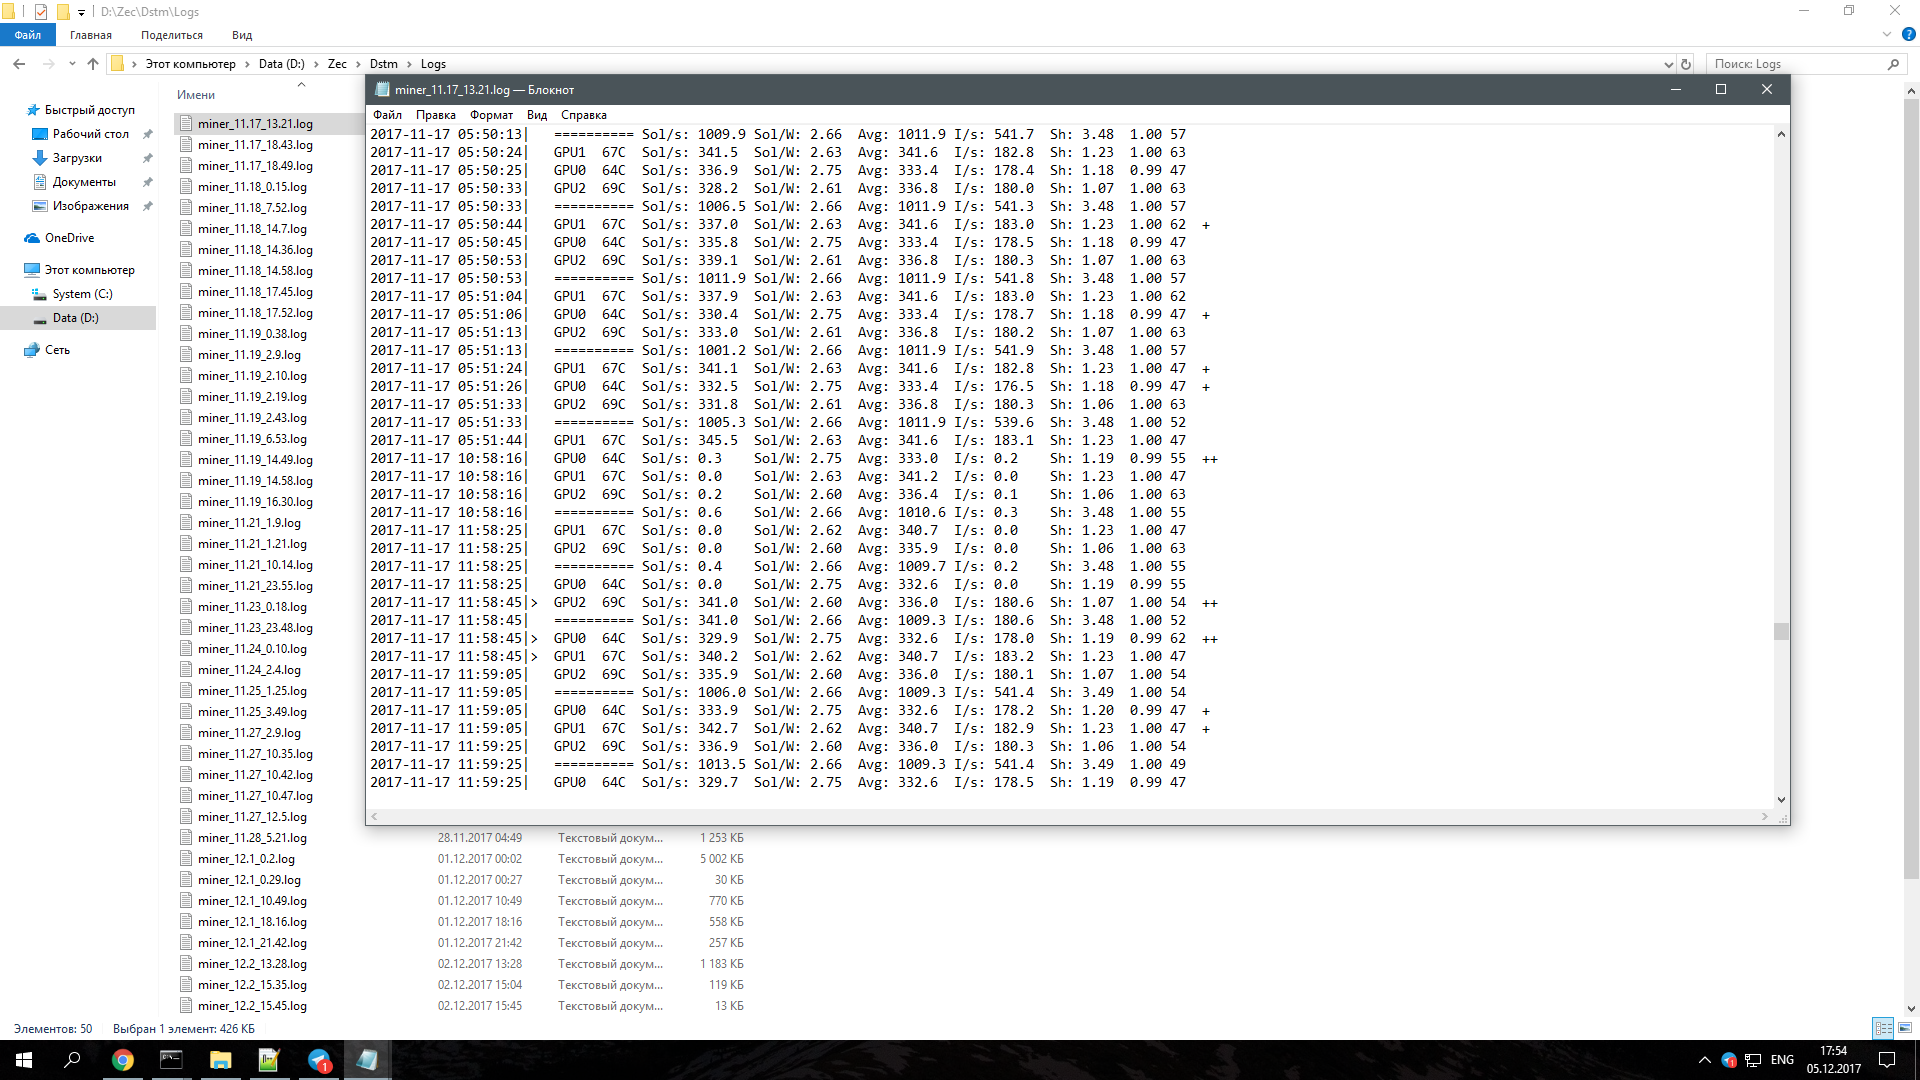Viewport: 1920px width, 1080px height.
Task: Open Notepad Вид menu
Action: 537,115
